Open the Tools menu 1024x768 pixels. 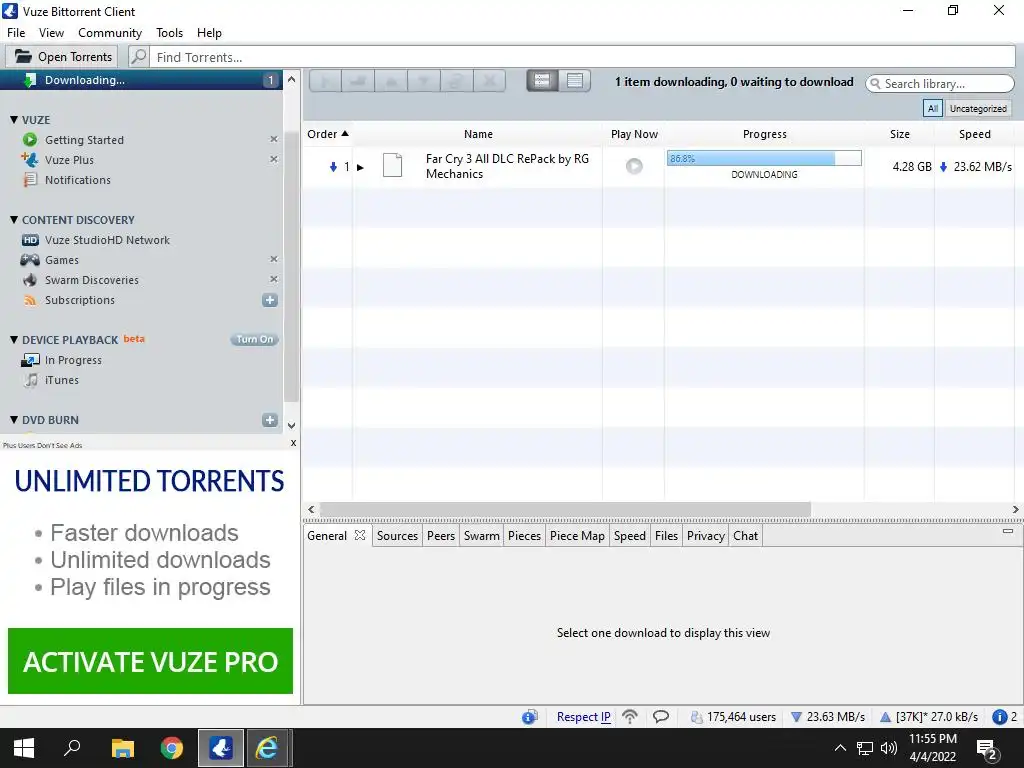tap(169, 33)
